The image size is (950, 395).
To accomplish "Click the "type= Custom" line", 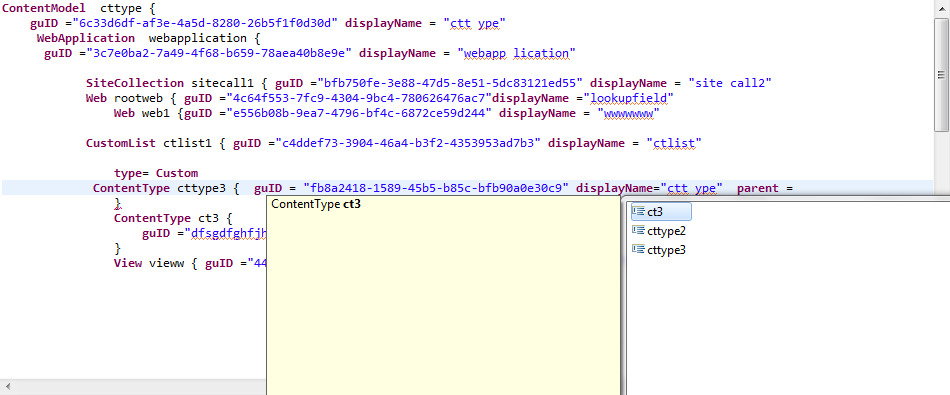I will pos(156,173).
